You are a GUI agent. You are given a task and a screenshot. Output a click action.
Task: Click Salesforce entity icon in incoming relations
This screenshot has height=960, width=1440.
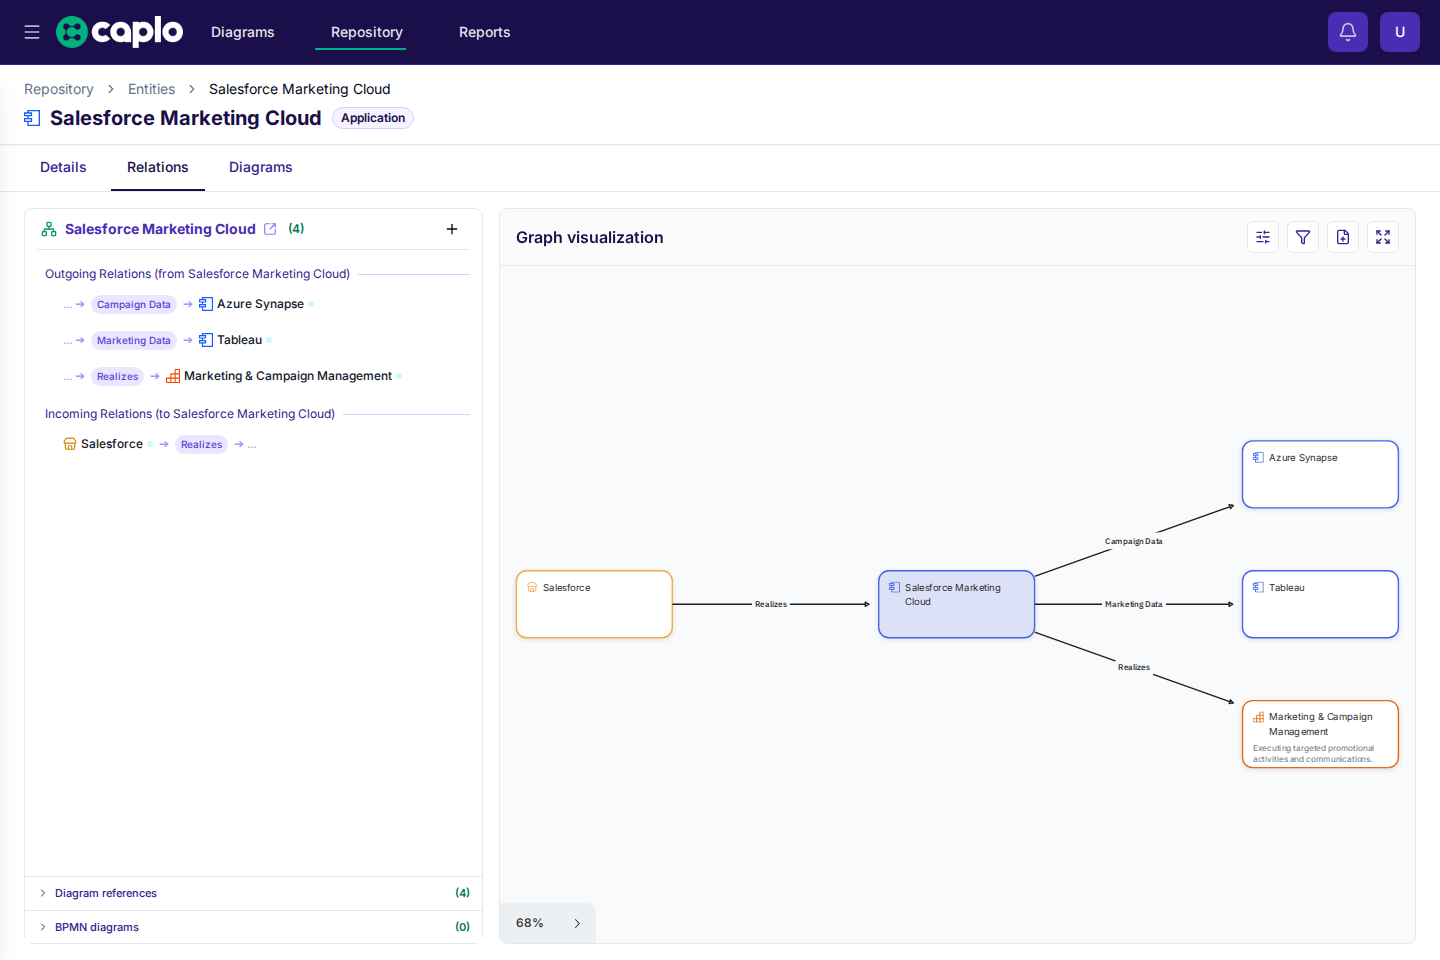click(70, 444)
